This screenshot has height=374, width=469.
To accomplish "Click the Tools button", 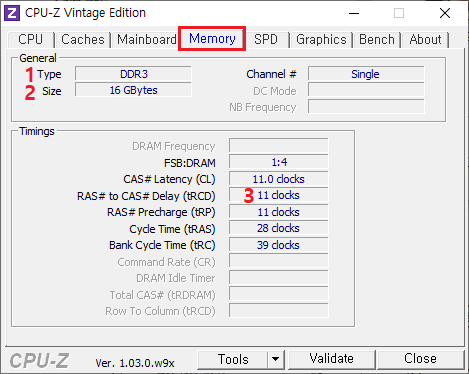I will pyautogui.click(x=233, y=359).
